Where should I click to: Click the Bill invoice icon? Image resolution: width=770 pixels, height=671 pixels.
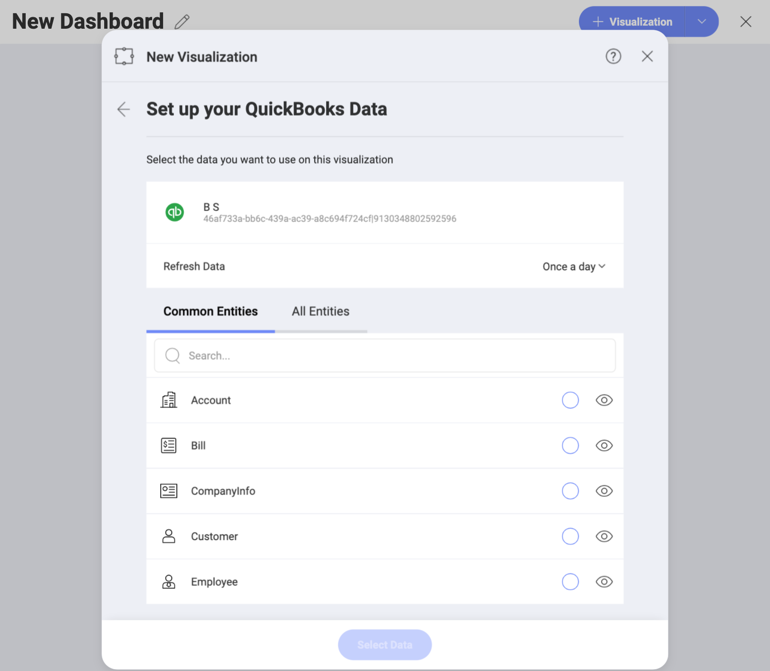point(169,446)
